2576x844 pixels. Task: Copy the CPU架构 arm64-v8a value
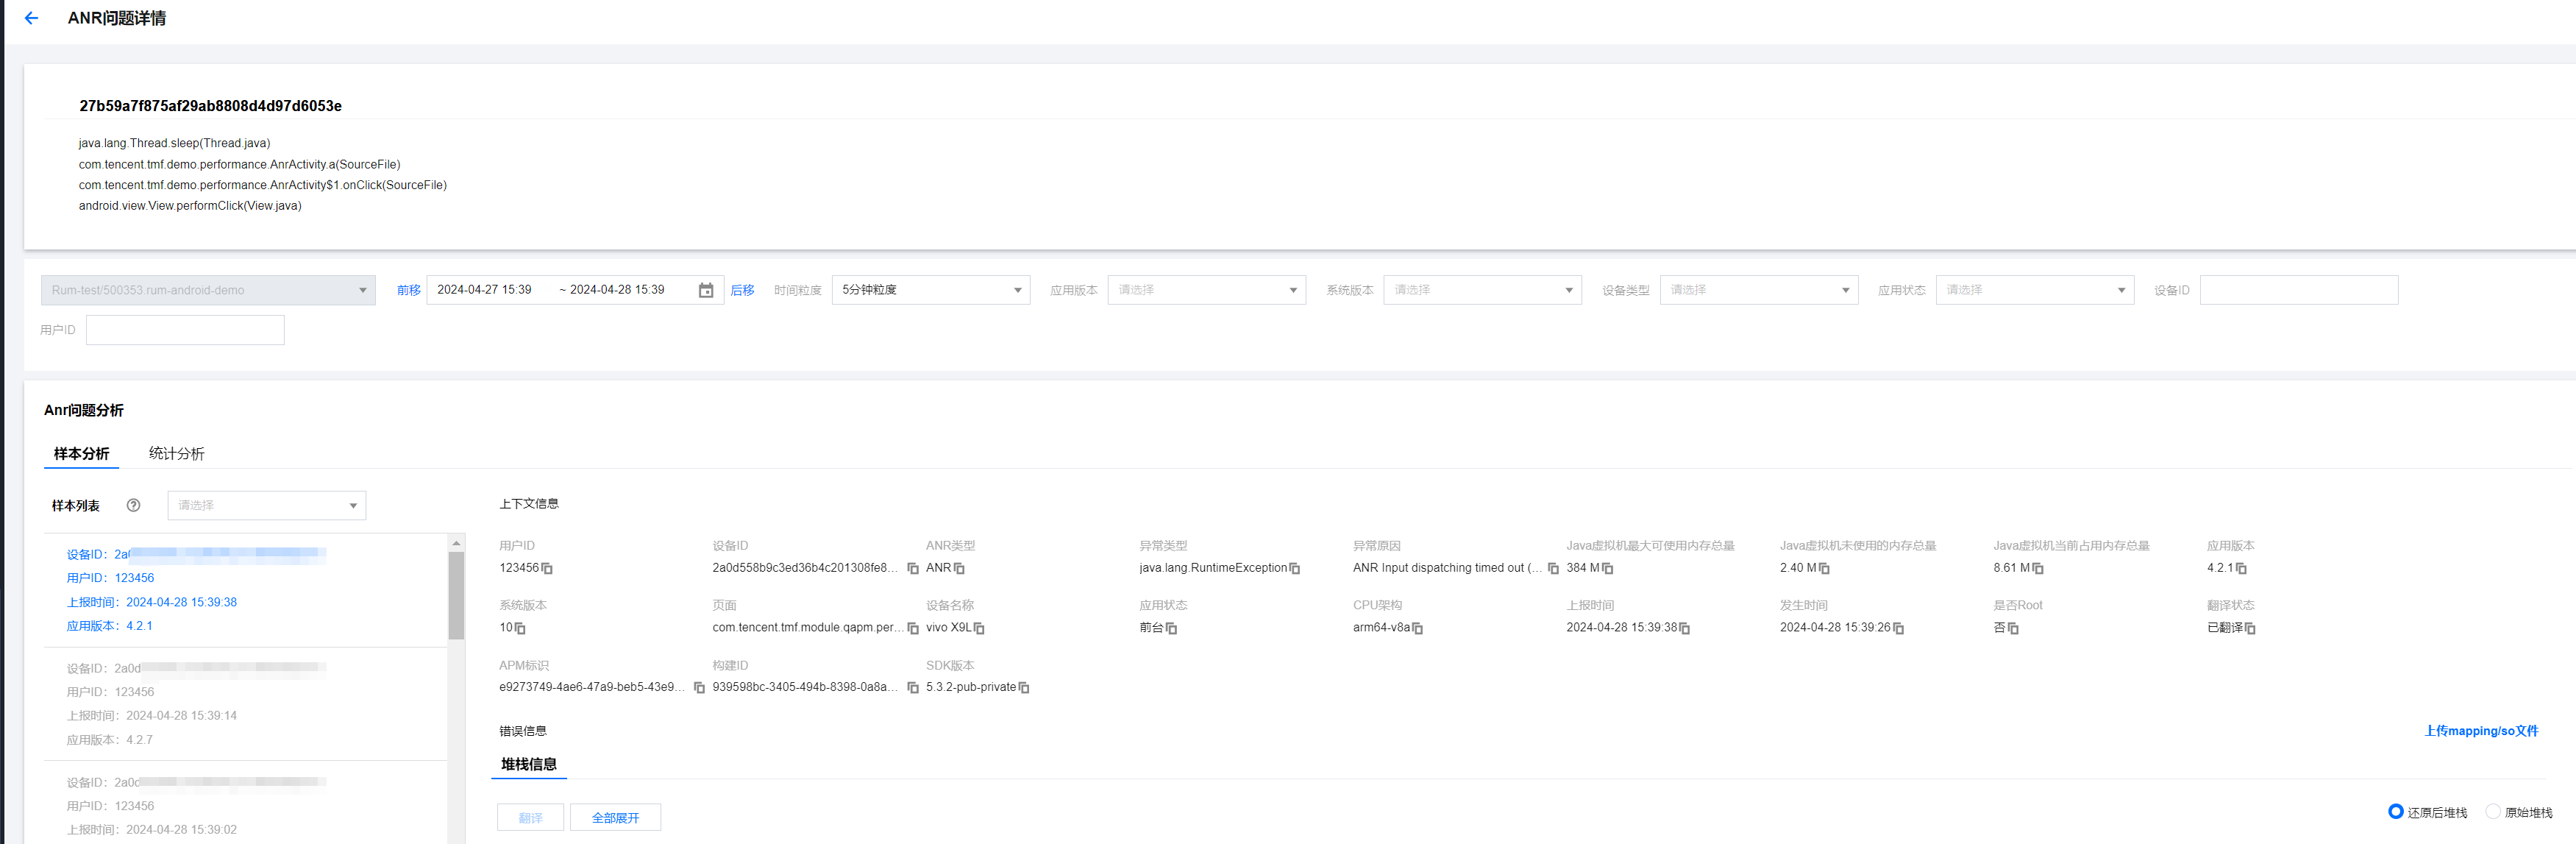[x=1417, y=628]
